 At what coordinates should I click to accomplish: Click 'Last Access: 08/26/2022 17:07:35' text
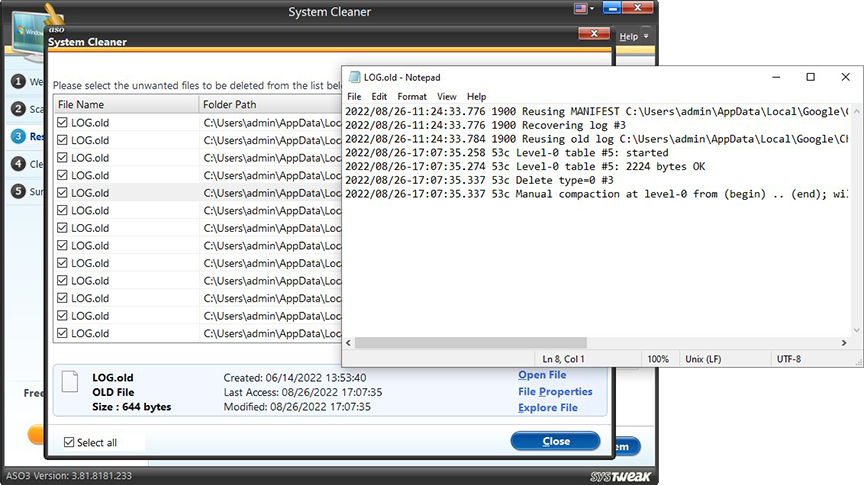(x=303, y=392)
